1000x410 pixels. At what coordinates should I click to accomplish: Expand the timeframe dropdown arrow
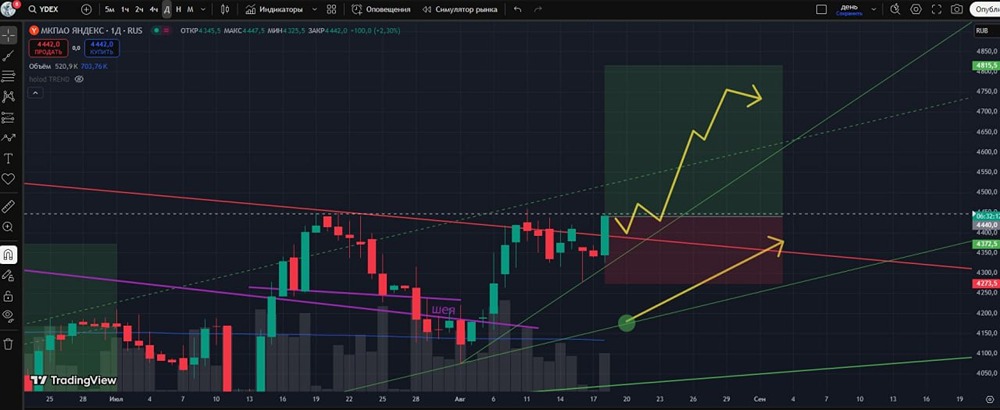tap(203, 10)
